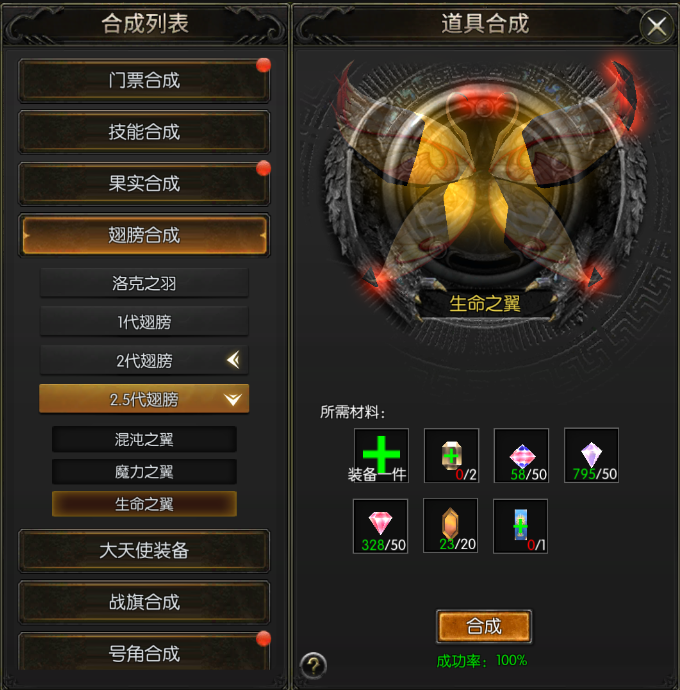
Task: Expand the 2代翅膀 category arrow
Action: click(233, 360)
